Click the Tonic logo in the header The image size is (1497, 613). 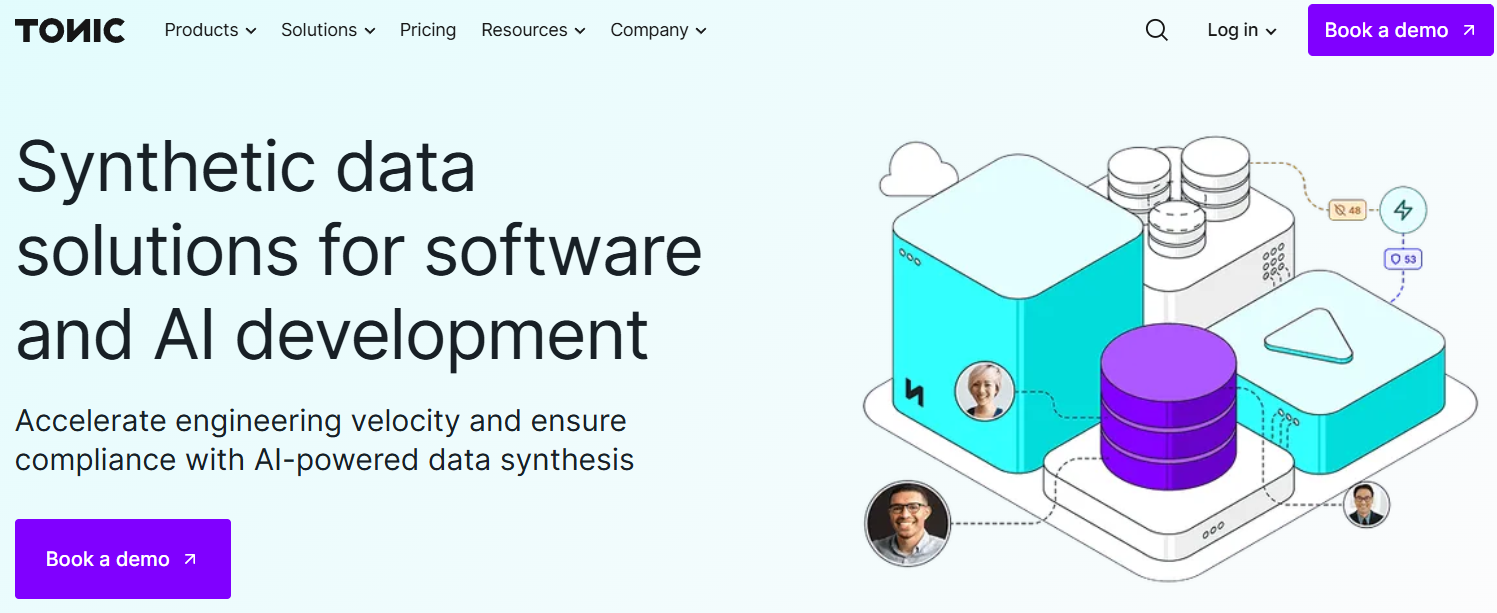click(x=69, y=30)
